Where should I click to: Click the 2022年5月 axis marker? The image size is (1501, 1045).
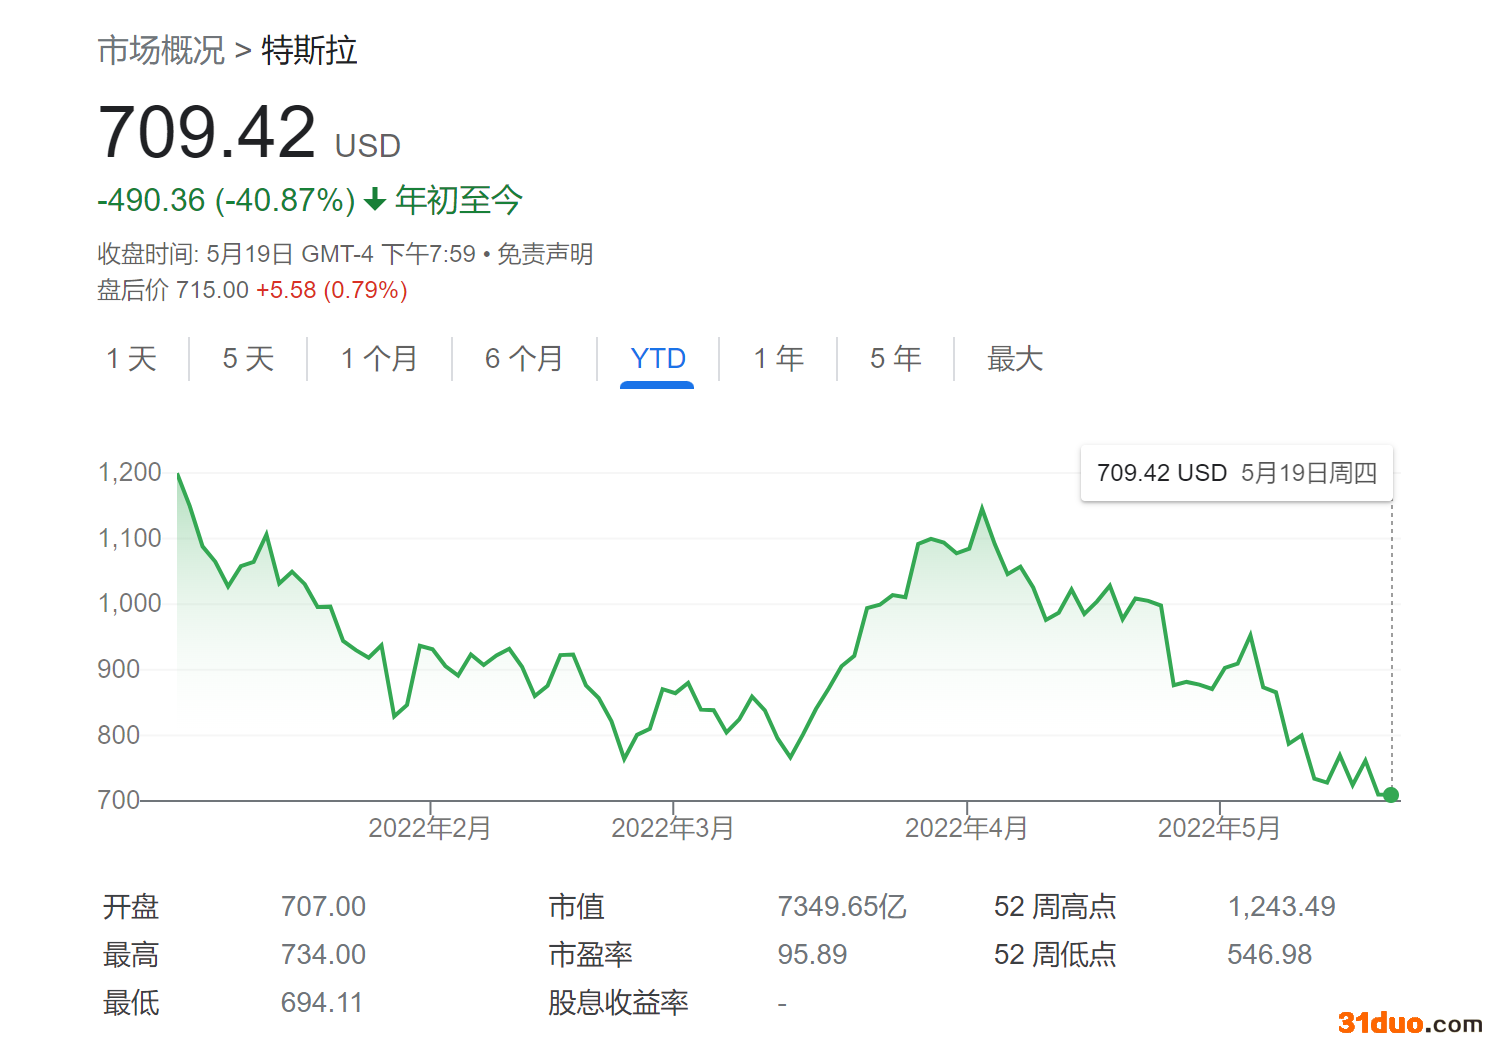tap(1219, 828)
